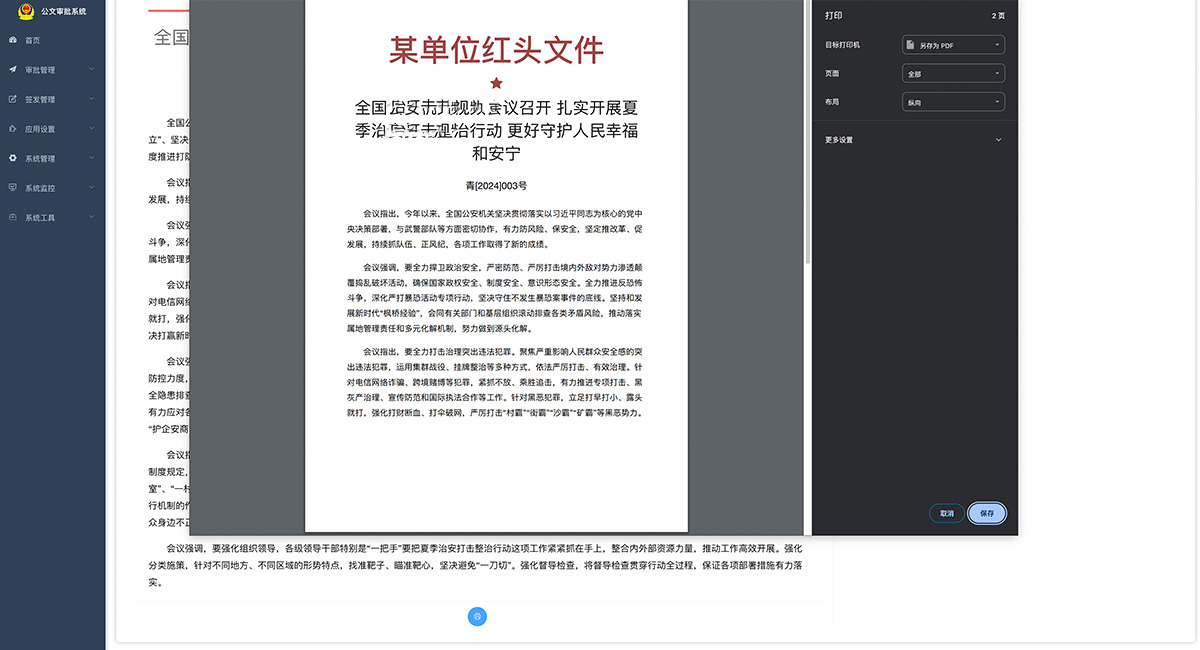Click the print preview page

point(496,300)
